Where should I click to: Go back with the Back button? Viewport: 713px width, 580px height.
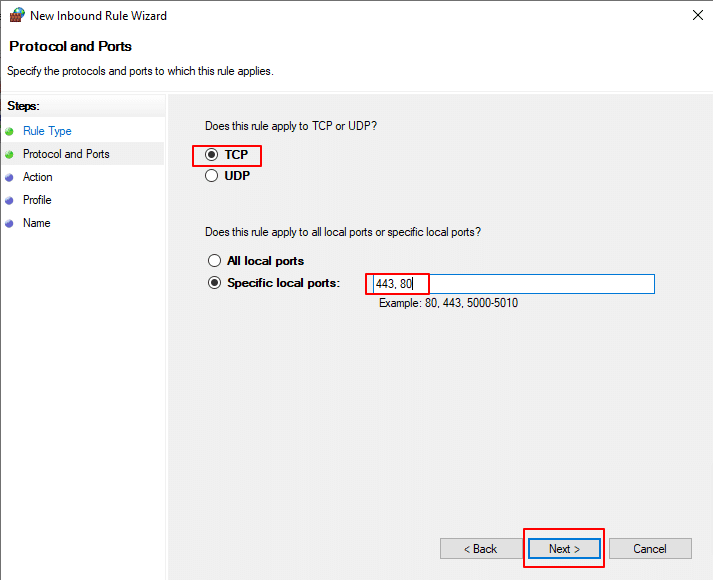pos(480,549)
